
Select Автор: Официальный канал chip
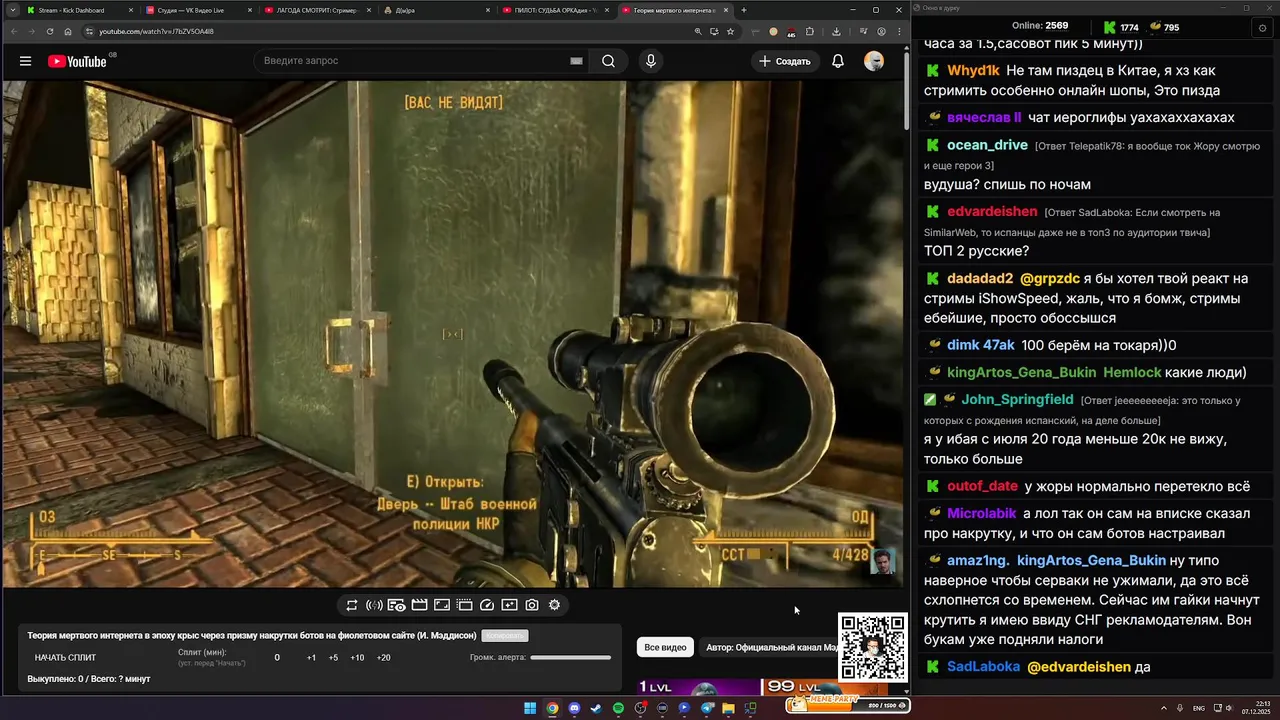[x=770, y=648]
